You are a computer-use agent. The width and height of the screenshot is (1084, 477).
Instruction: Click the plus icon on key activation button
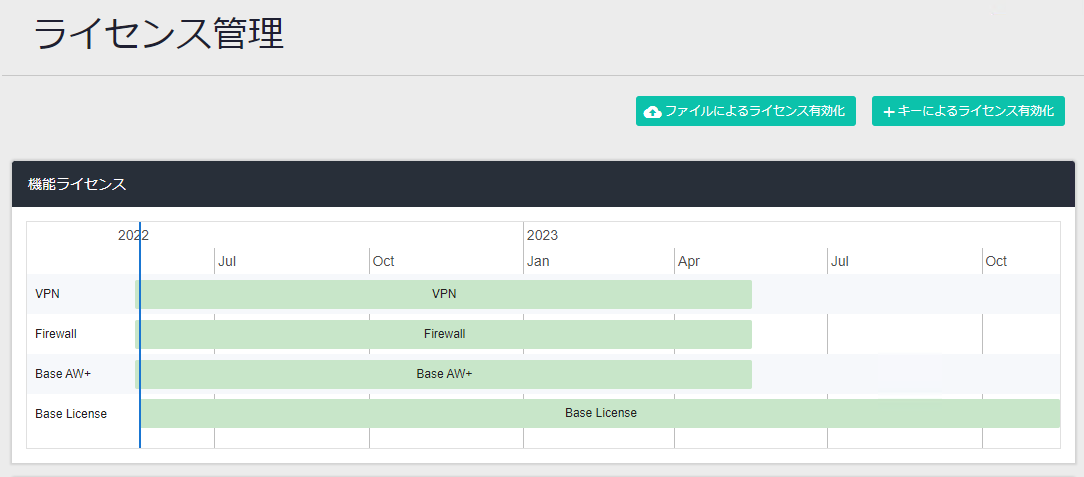point(889,112)
